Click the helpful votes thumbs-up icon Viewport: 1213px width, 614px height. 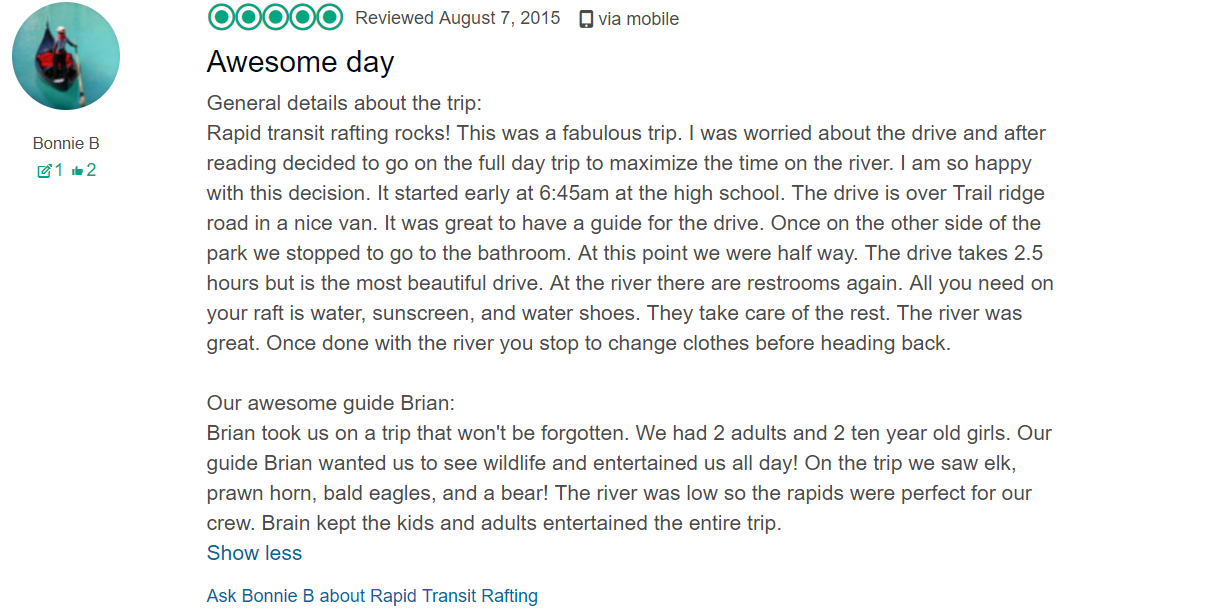pyautogui.click(x=77, y=171)
